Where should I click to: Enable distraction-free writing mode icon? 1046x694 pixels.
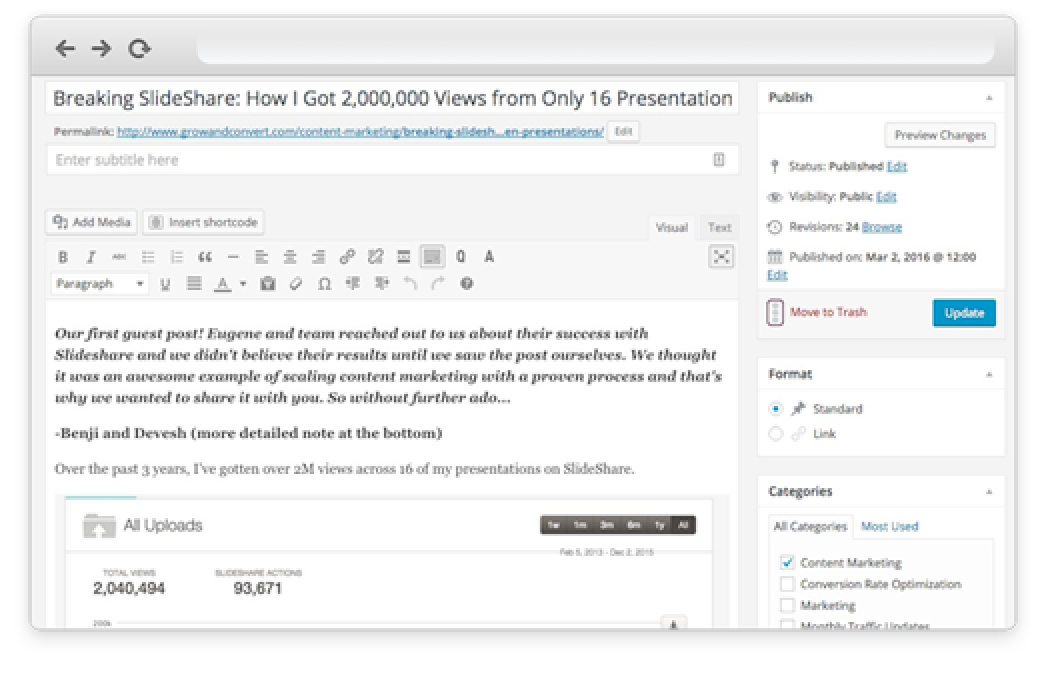pos(721,257)
